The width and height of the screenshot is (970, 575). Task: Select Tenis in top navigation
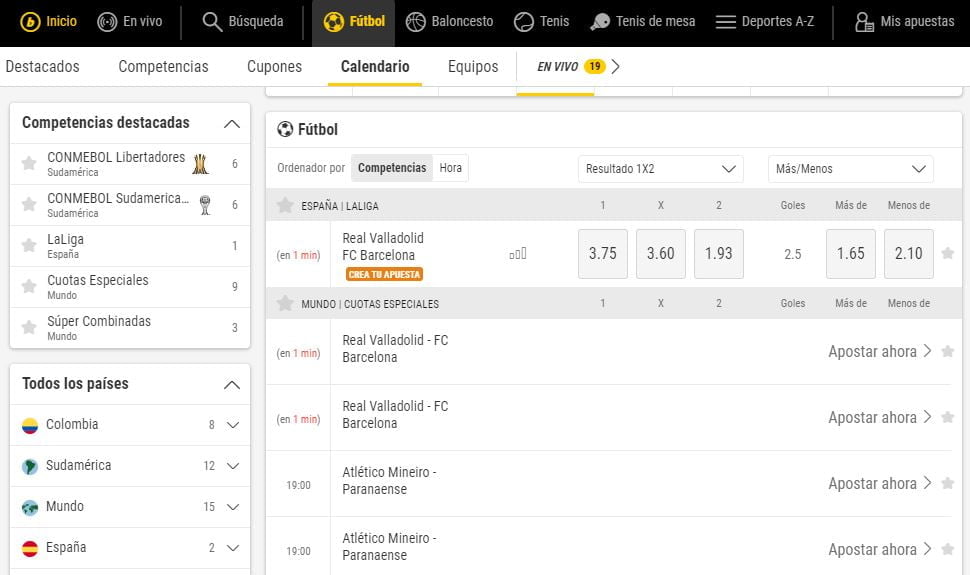coord(541,22)
